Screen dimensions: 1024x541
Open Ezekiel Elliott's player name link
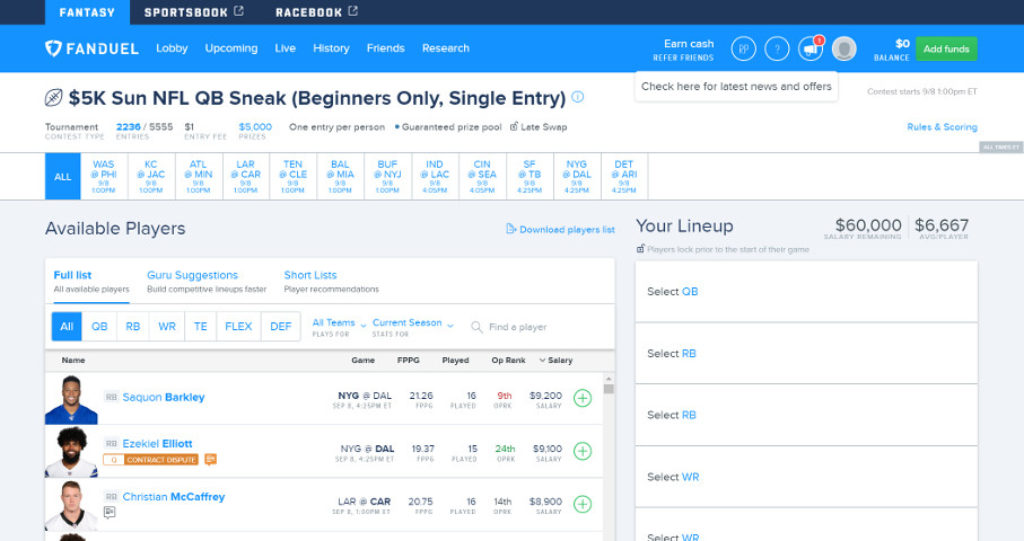(x=157, y=444)
